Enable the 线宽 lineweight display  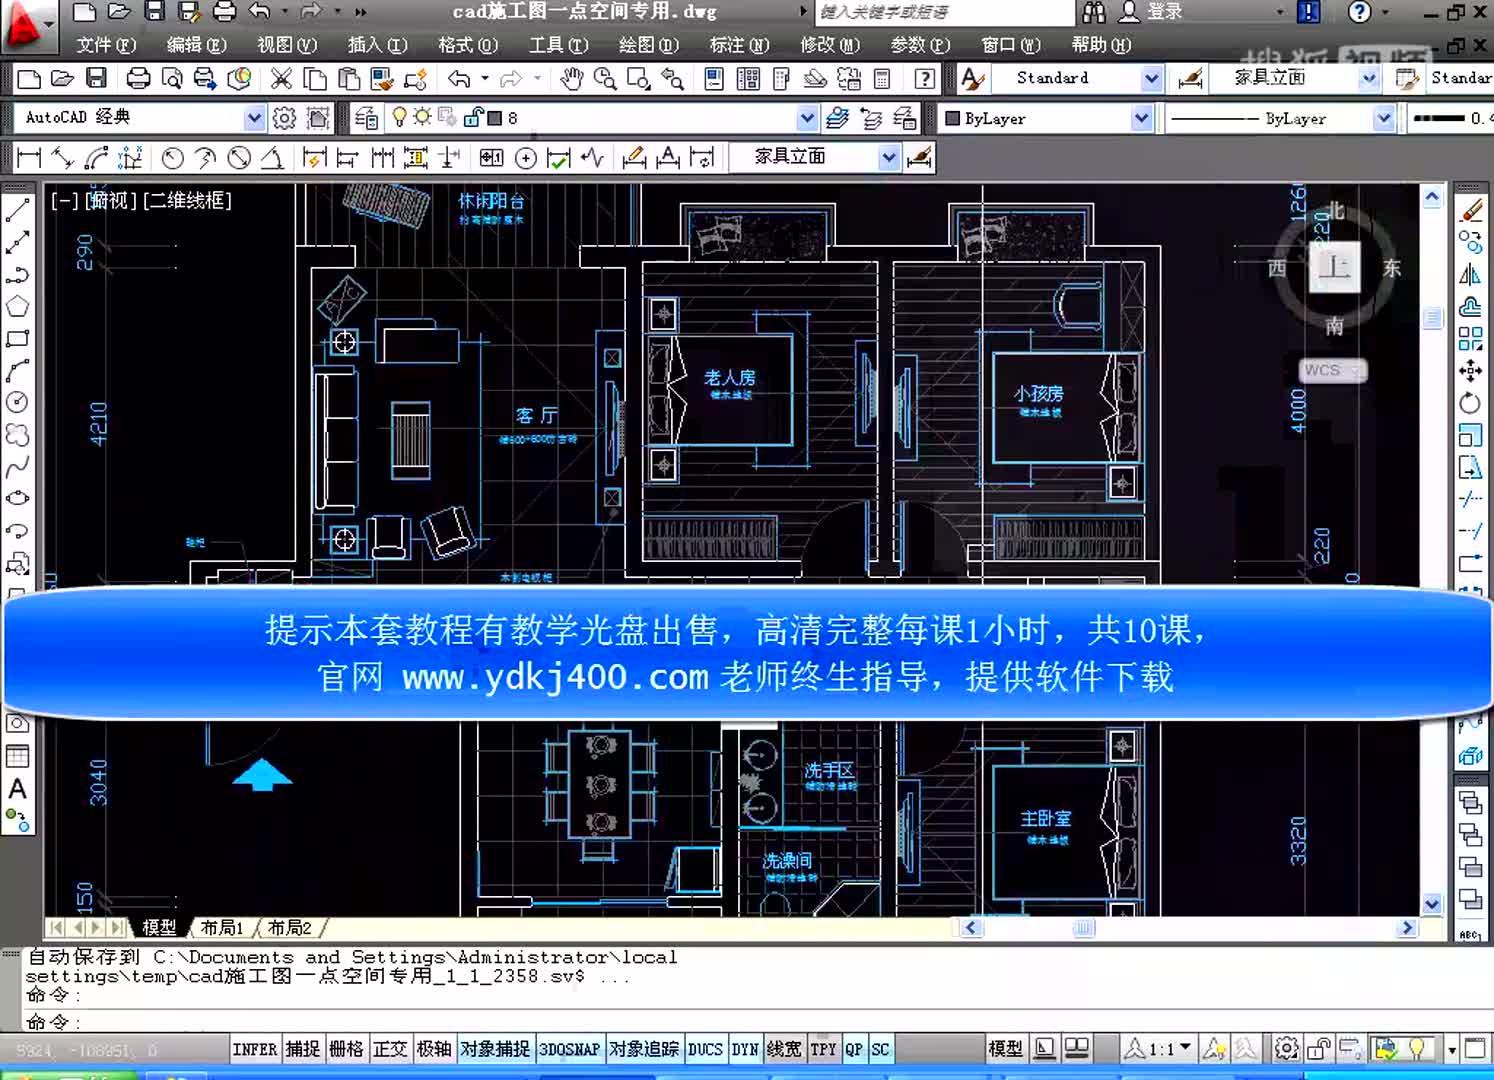[784, 1048]
